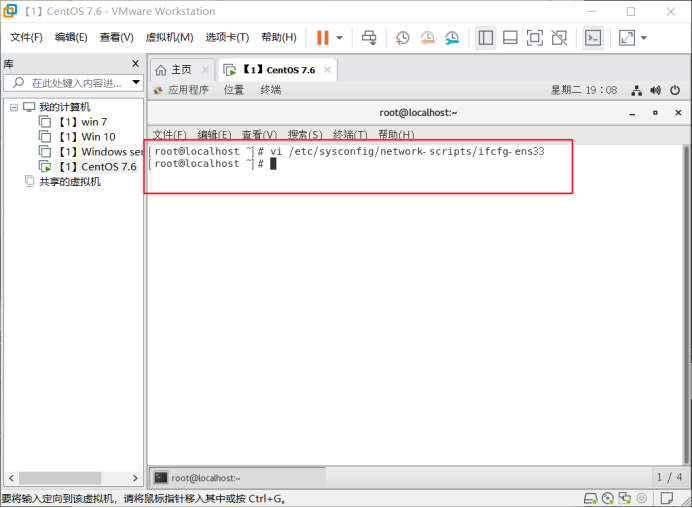Click the network adapter status icon

[625, 499]
